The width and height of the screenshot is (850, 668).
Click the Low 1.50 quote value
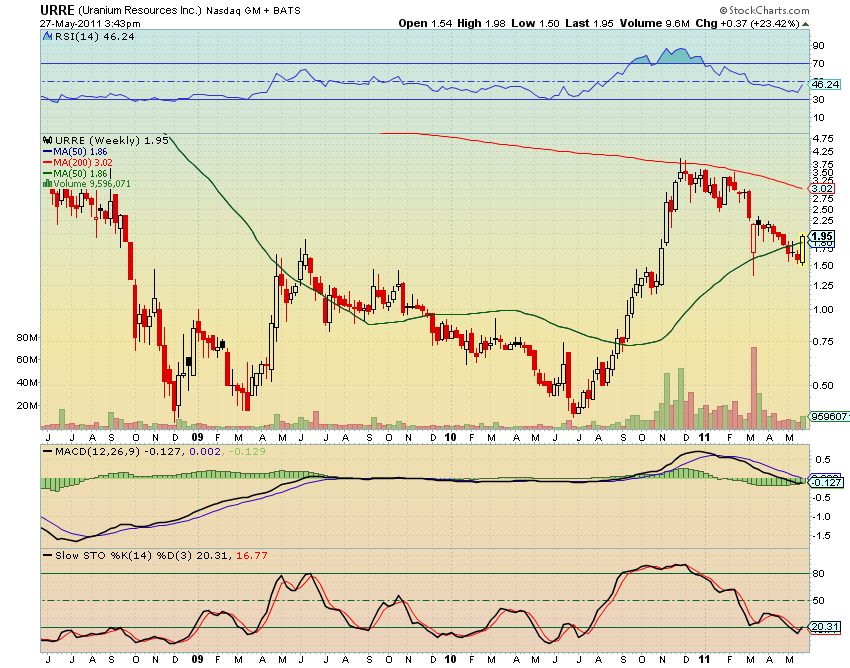point(535,23)
